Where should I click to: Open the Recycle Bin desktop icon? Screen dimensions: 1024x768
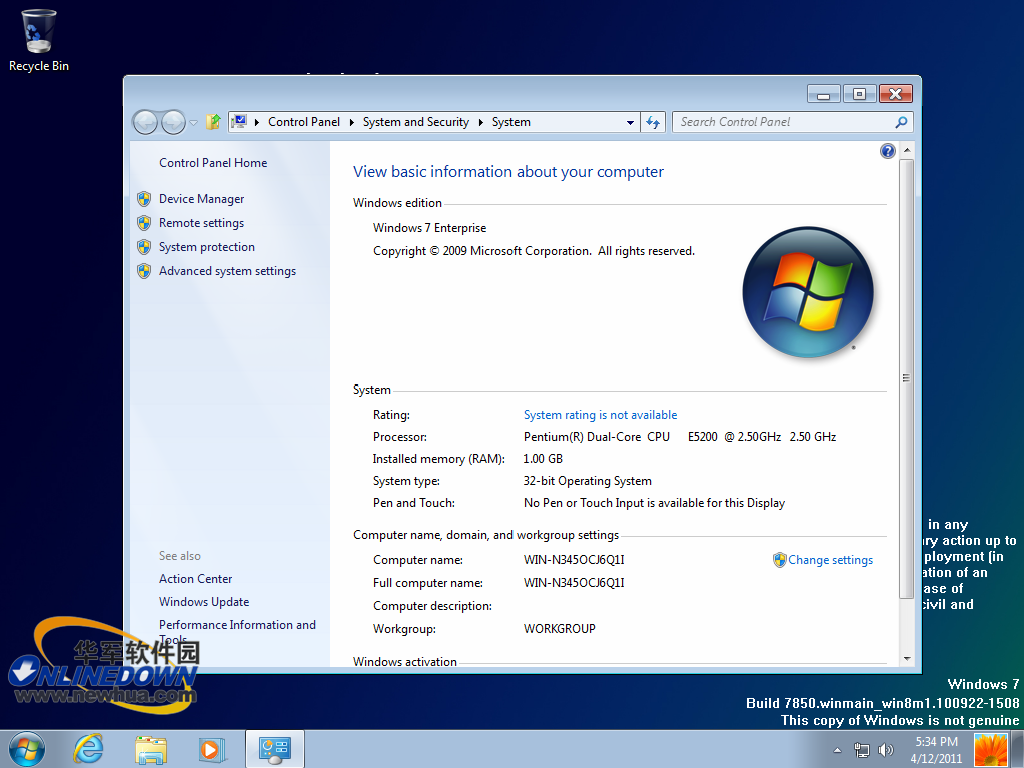click(x=39, y=40)
